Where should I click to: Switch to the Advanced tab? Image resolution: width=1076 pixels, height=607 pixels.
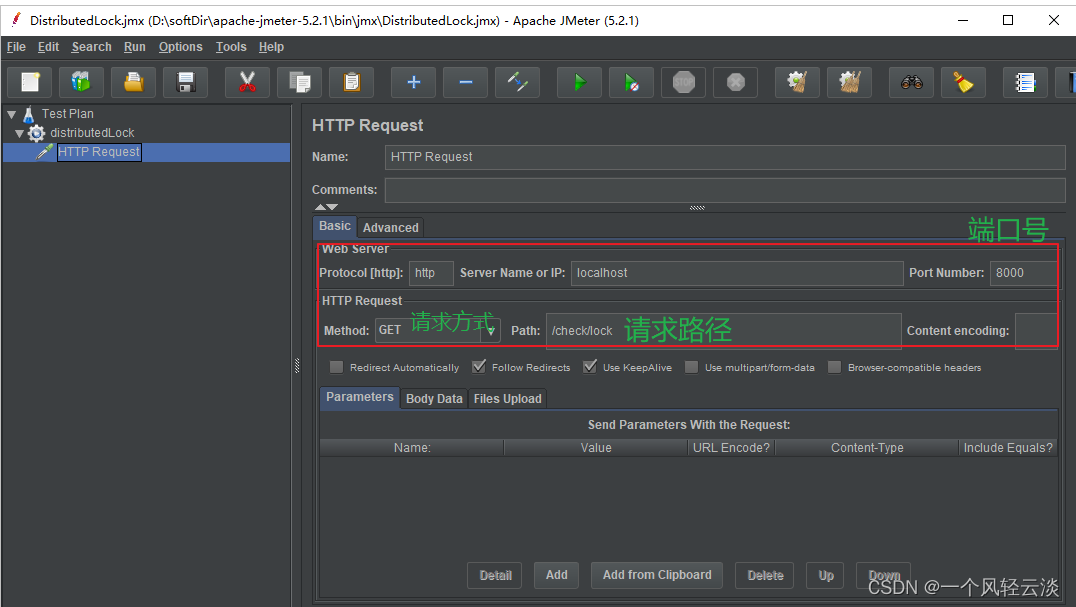coord(390,228)
